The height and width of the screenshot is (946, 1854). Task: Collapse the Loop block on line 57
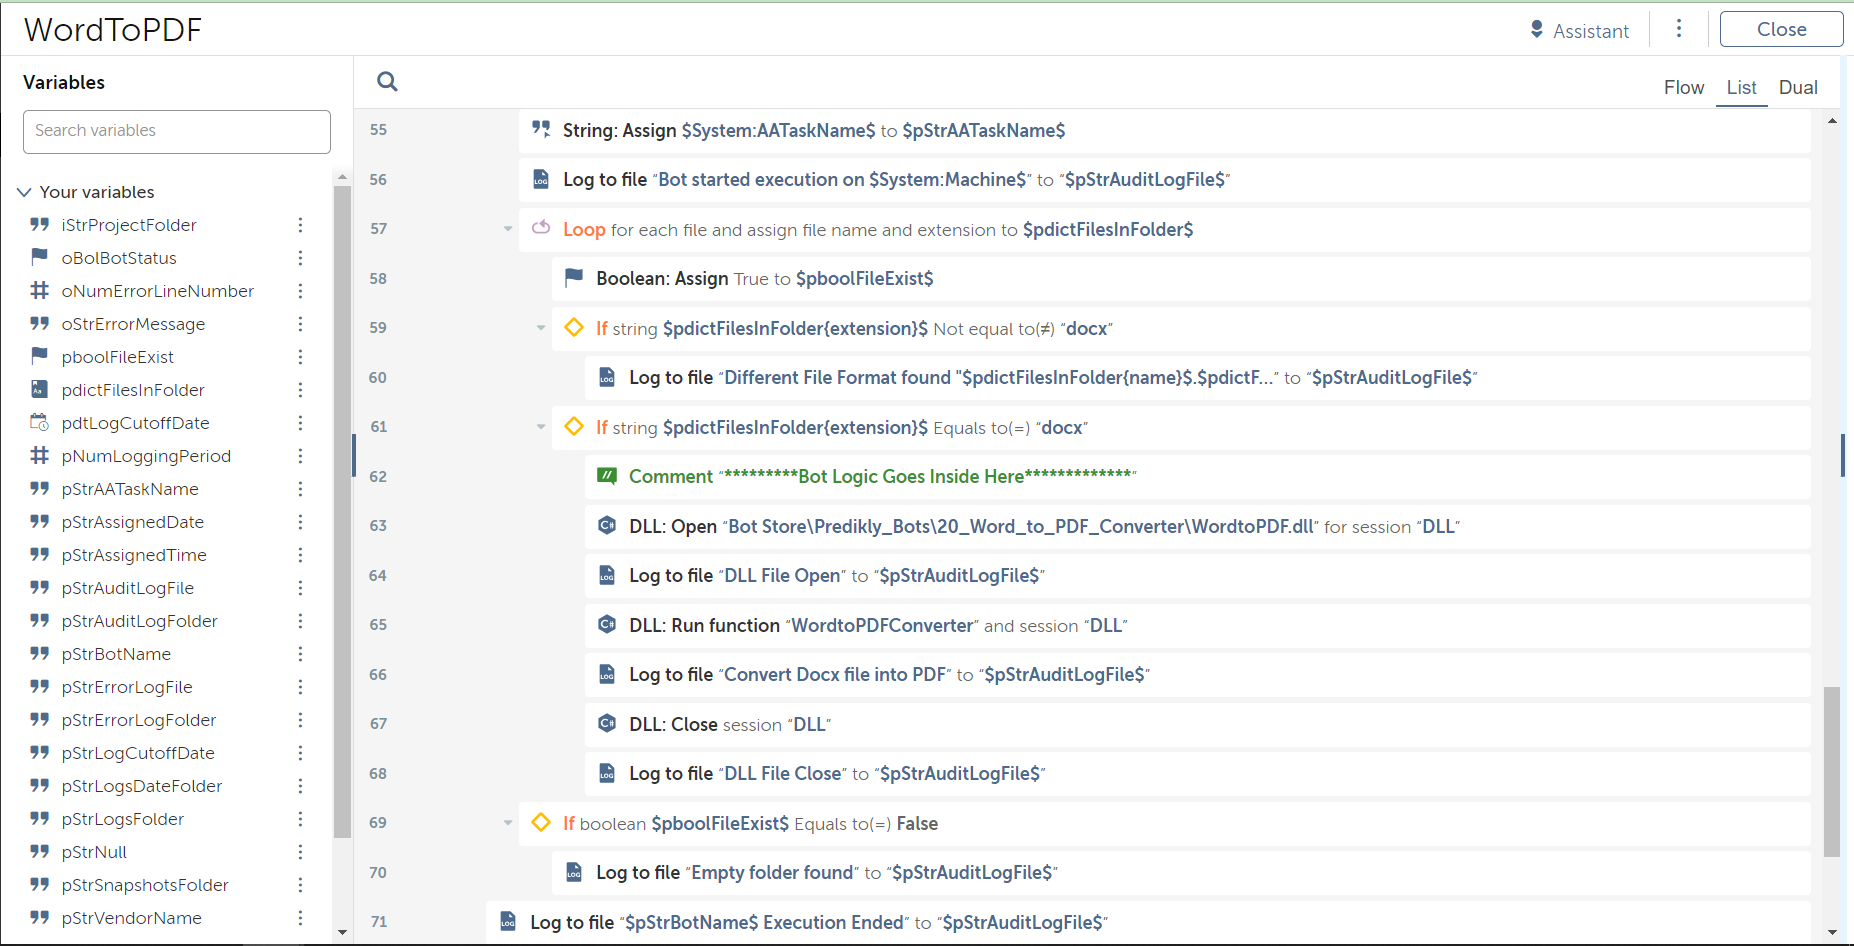pyautogui.click(x=508, y=229)
